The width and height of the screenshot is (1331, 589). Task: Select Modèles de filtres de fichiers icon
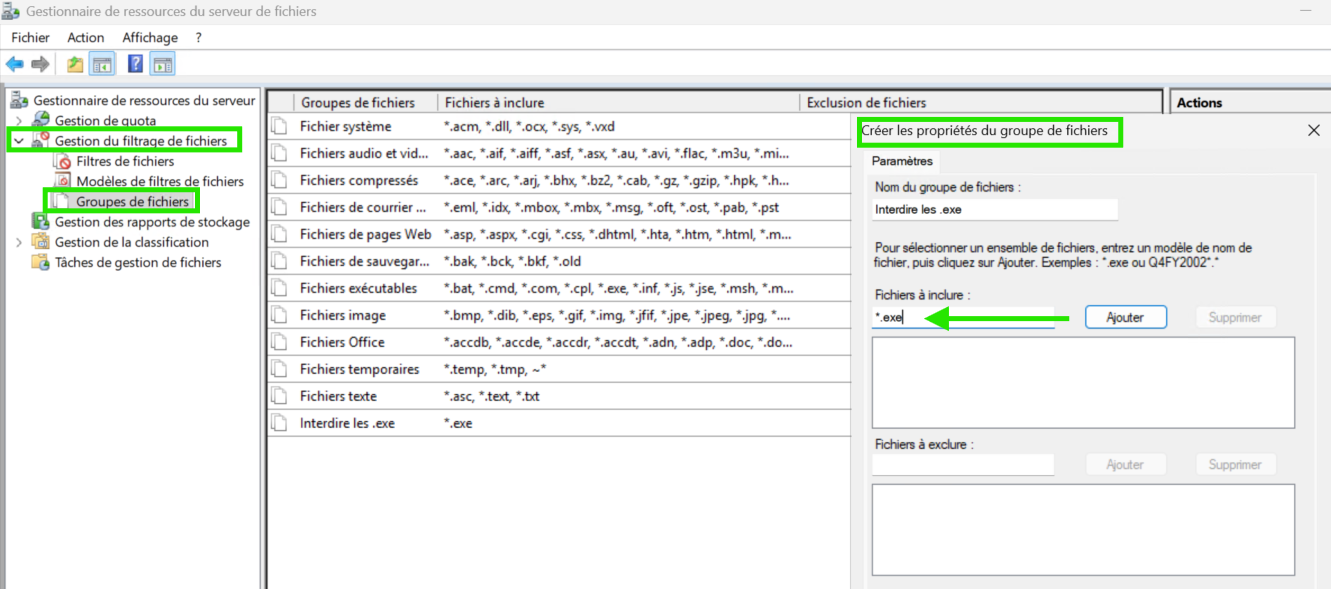click(x=63, y=181)
